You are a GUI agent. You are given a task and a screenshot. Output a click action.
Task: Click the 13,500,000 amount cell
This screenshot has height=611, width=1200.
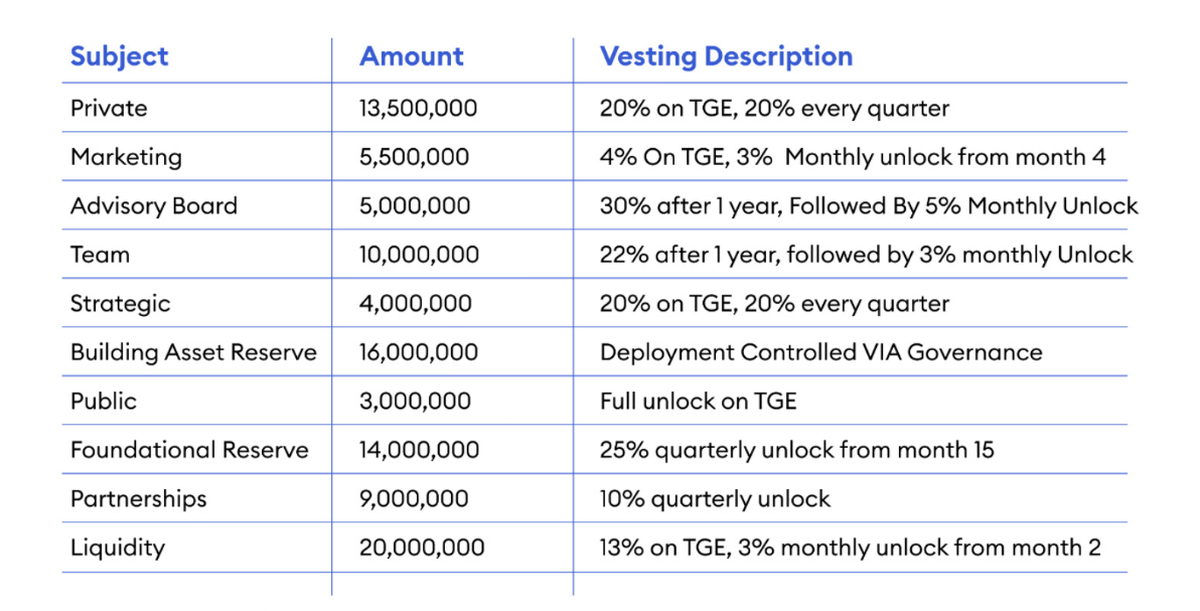(418, 108)
